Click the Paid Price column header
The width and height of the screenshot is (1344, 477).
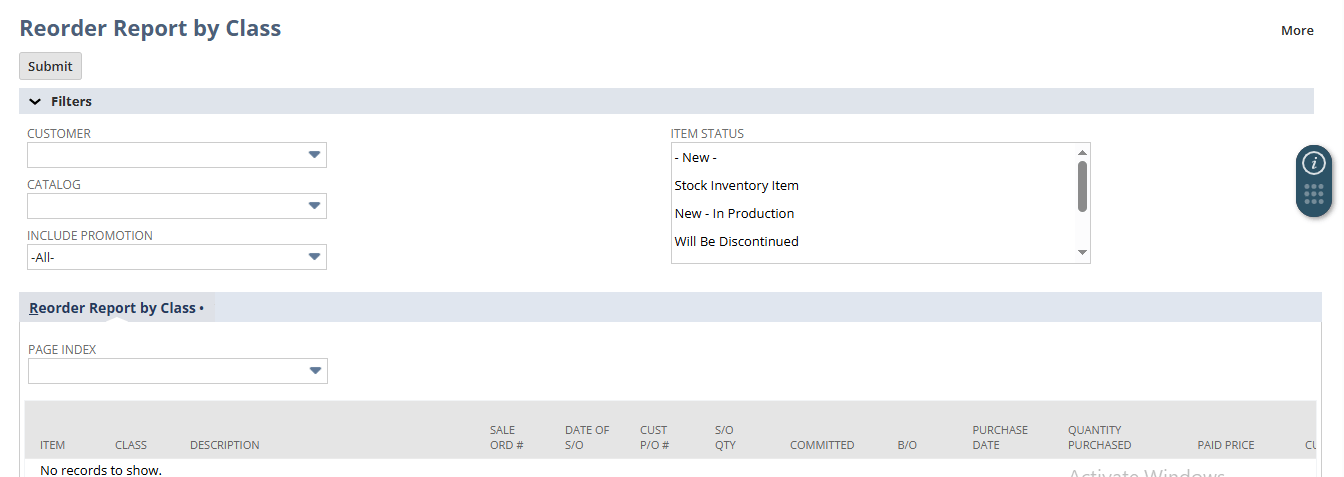tap(1225, 445)
